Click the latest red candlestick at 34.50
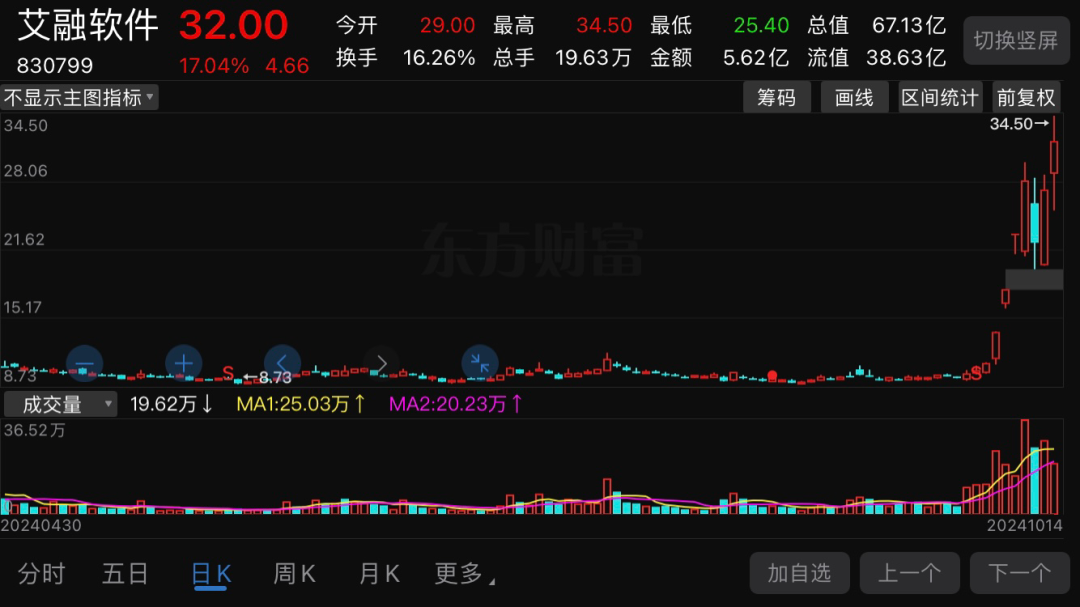The image size is (1080, 607). (1054, 157)
